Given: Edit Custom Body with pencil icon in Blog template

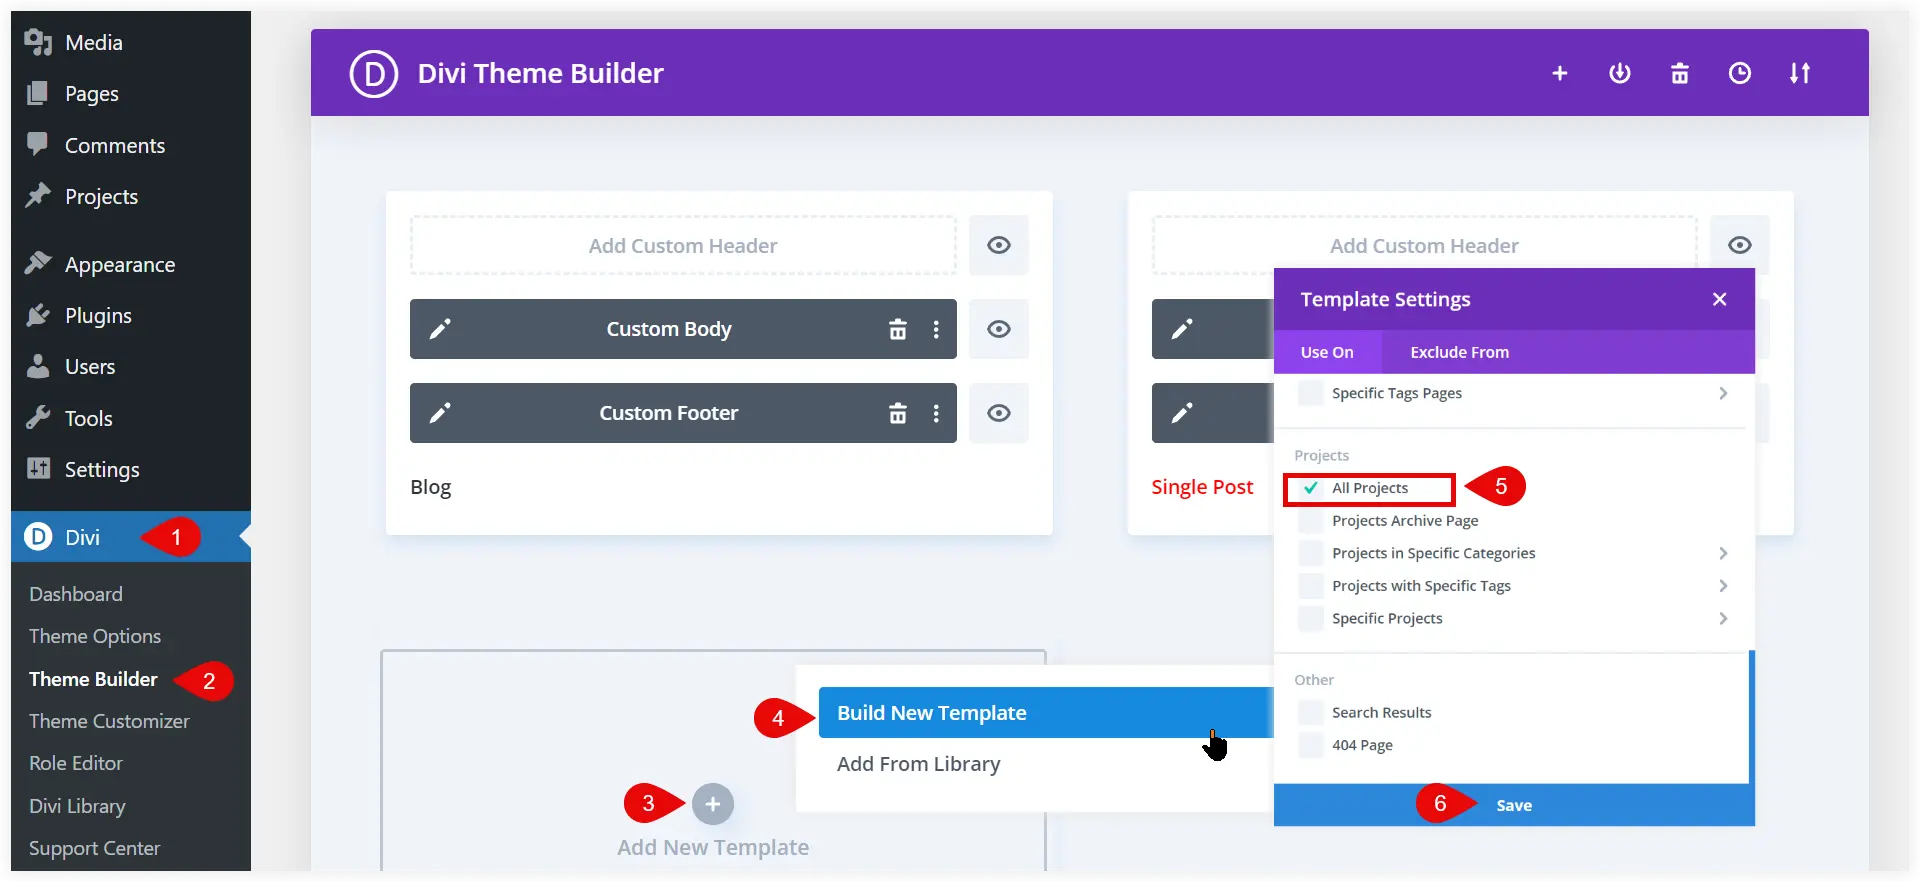Looking at the screenshot, I should click(440, 329).
